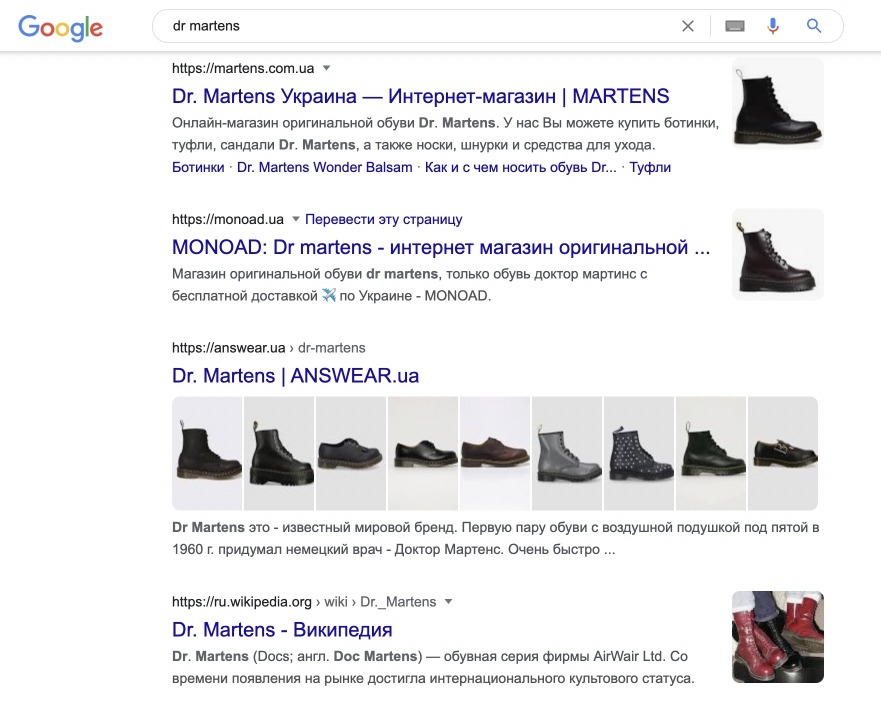Open the Туфли sitelink
Image resolution: width=881 pixels, height=720 pixels.
[650, 167]
